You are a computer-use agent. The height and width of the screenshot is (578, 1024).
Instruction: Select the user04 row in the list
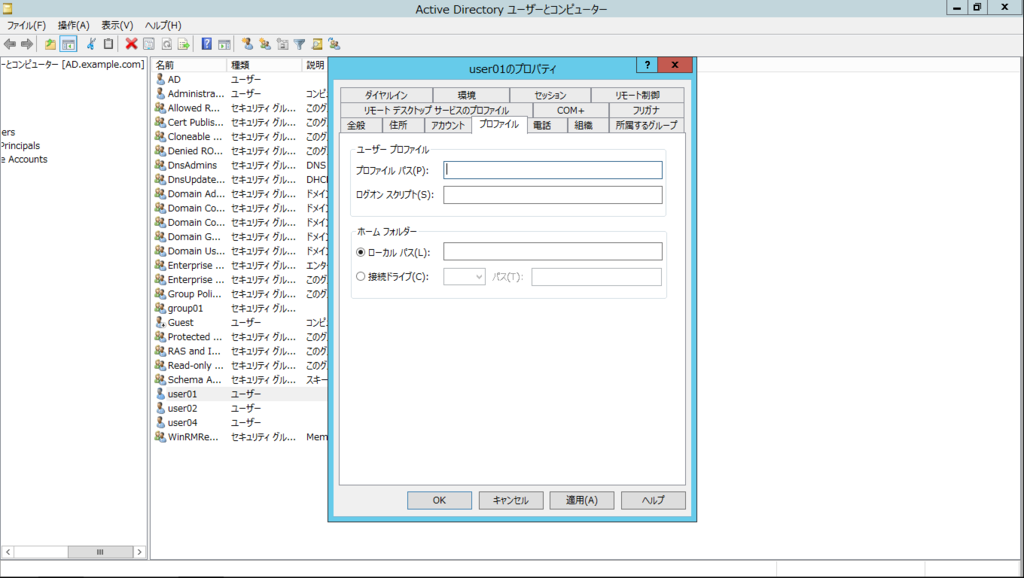click(240, 423)
